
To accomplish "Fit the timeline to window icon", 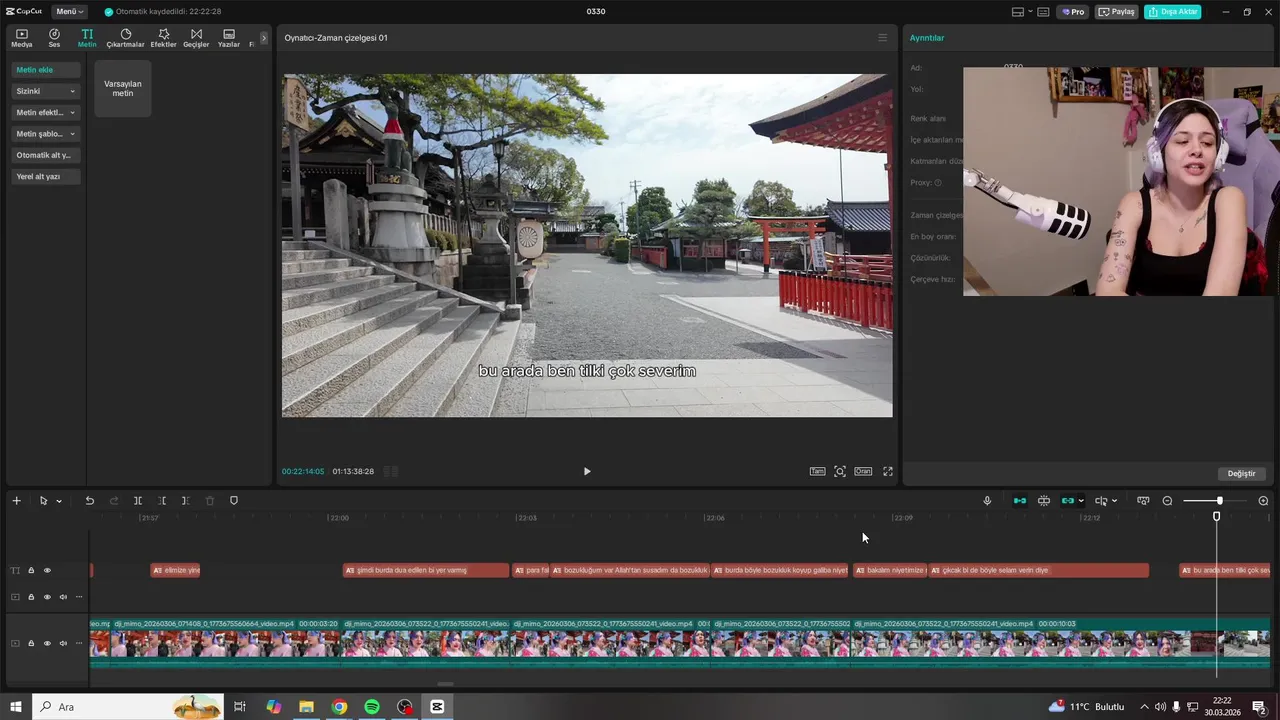I will (x=1143, y=501).
